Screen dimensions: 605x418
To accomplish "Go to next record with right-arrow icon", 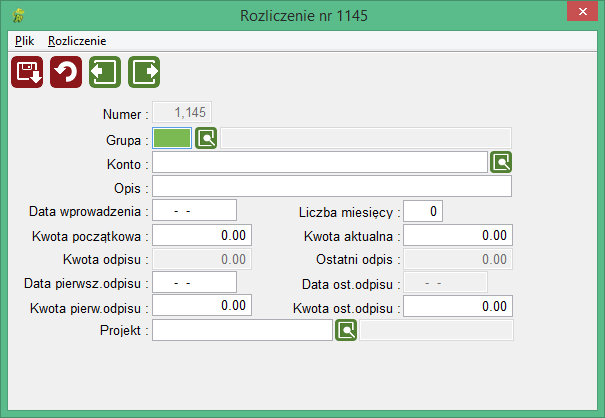I will tap(144, 72).
